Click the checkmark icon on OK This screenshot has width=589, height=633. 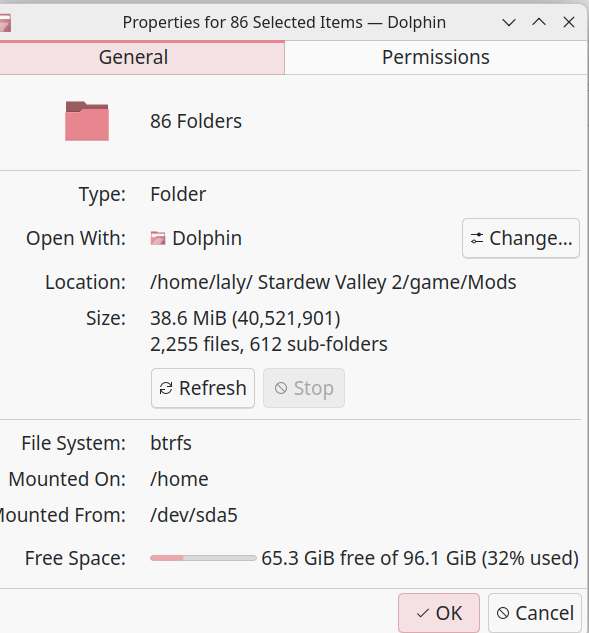click(x=423, y=614)
